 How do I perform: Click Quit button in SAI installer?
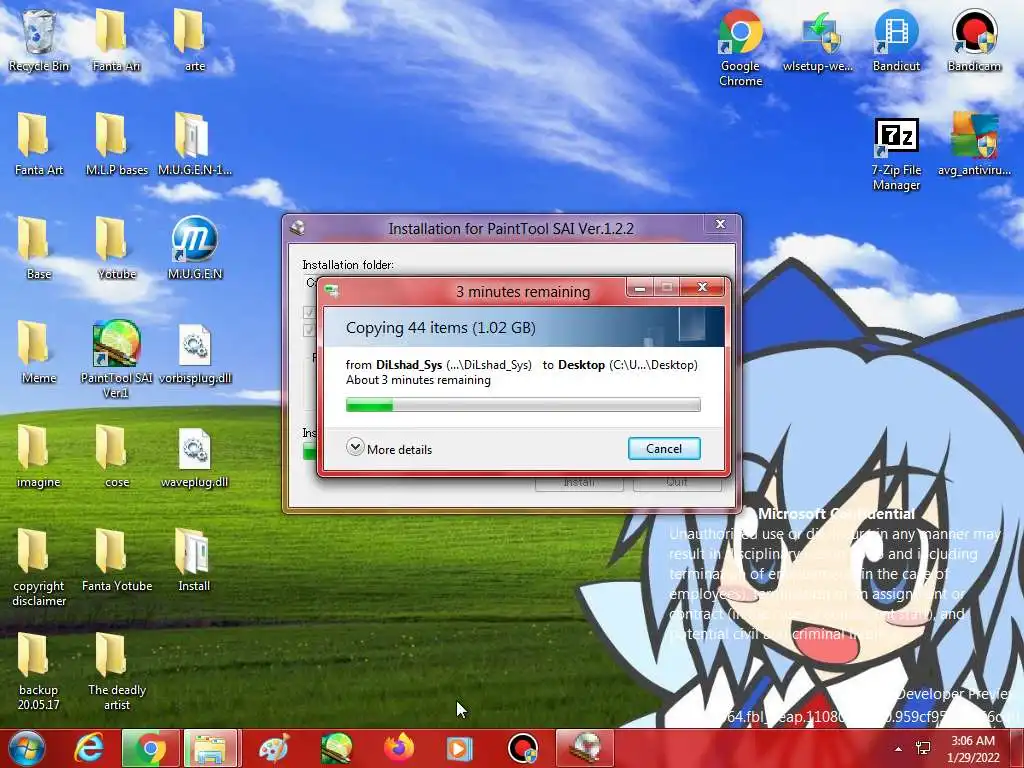pyautogui.click(x=677, y=483)
